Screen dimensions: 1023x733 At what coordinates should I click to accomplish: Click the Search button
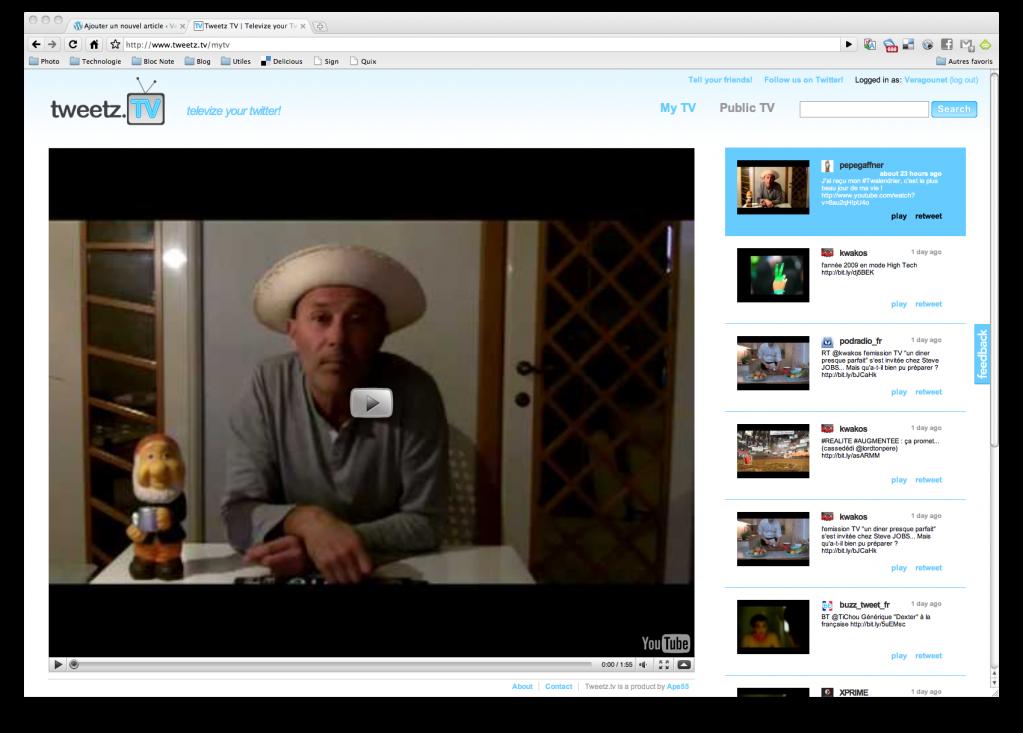point(954,109)
